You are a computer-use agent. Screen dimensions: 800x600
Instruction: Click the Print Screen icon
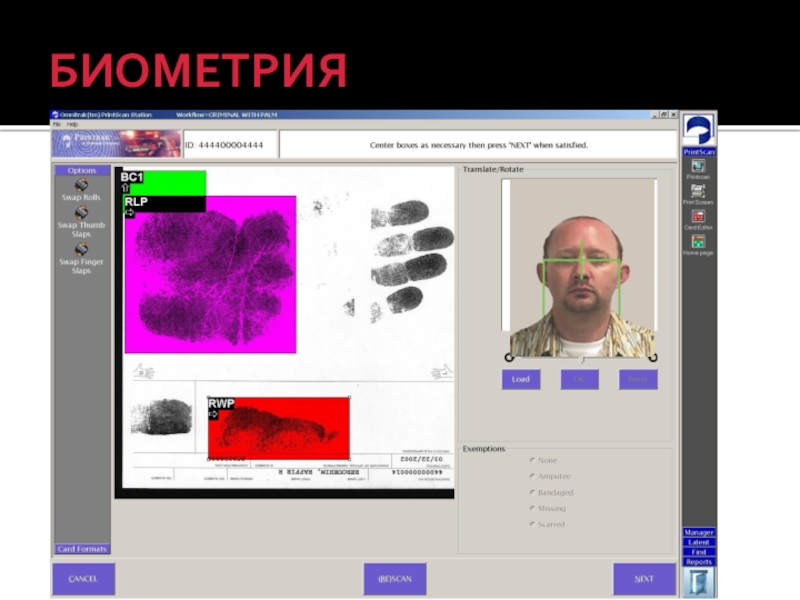pos(698,191)
